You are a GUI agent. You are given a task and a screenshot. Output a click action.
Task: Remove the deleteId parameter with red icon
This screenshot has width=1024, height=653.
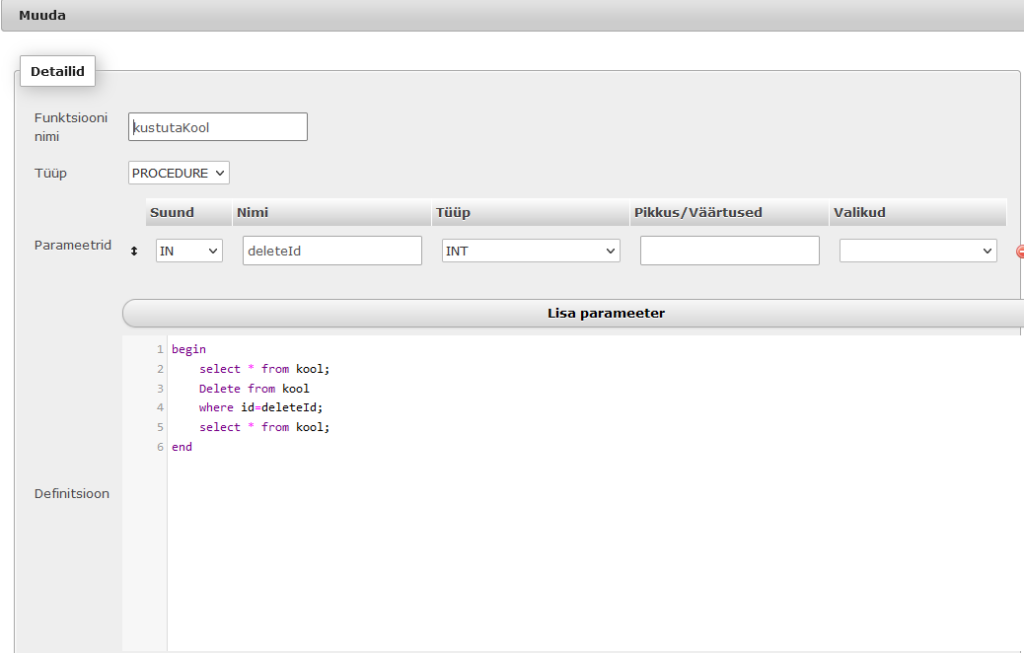pyautogui.click(x=1020, y=251)
